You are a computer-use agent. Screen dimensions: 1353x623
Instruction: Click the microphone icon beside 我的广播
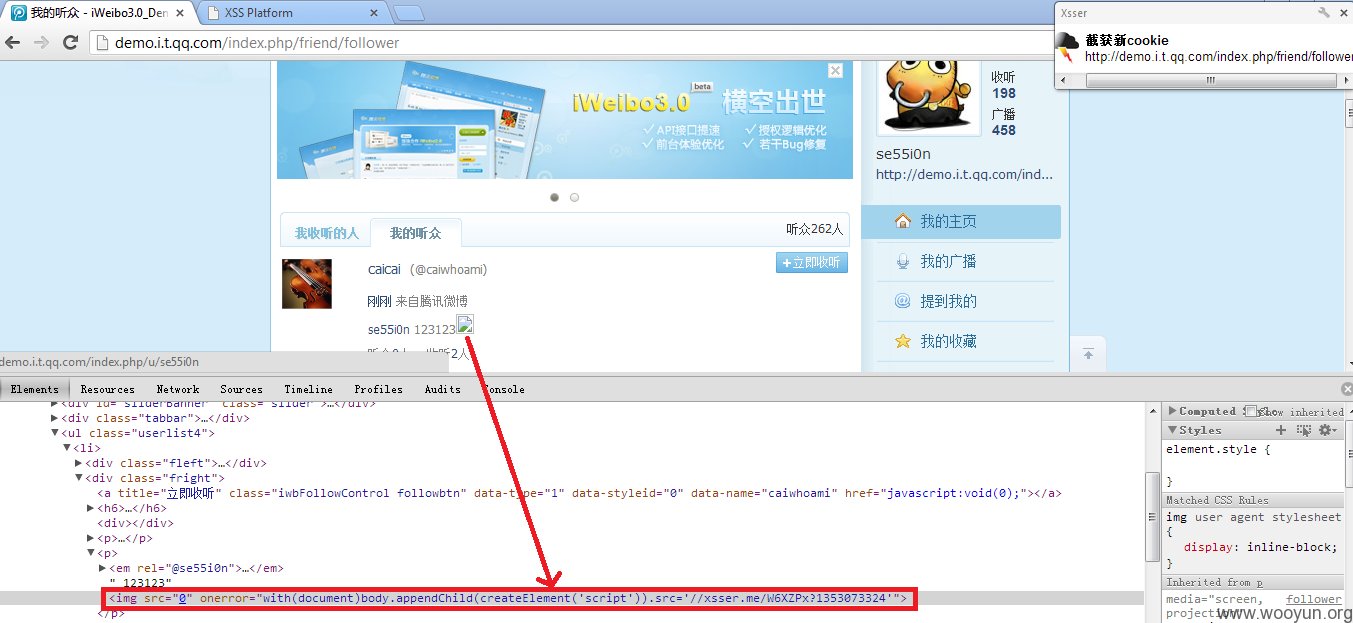coord(903,261)
